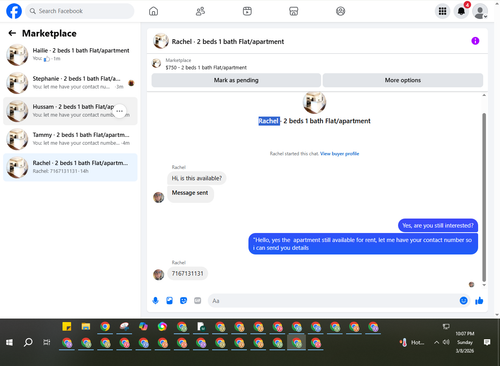Open the weather widget on taskbar
Viewport: 500px width, 366px height.
412,342
